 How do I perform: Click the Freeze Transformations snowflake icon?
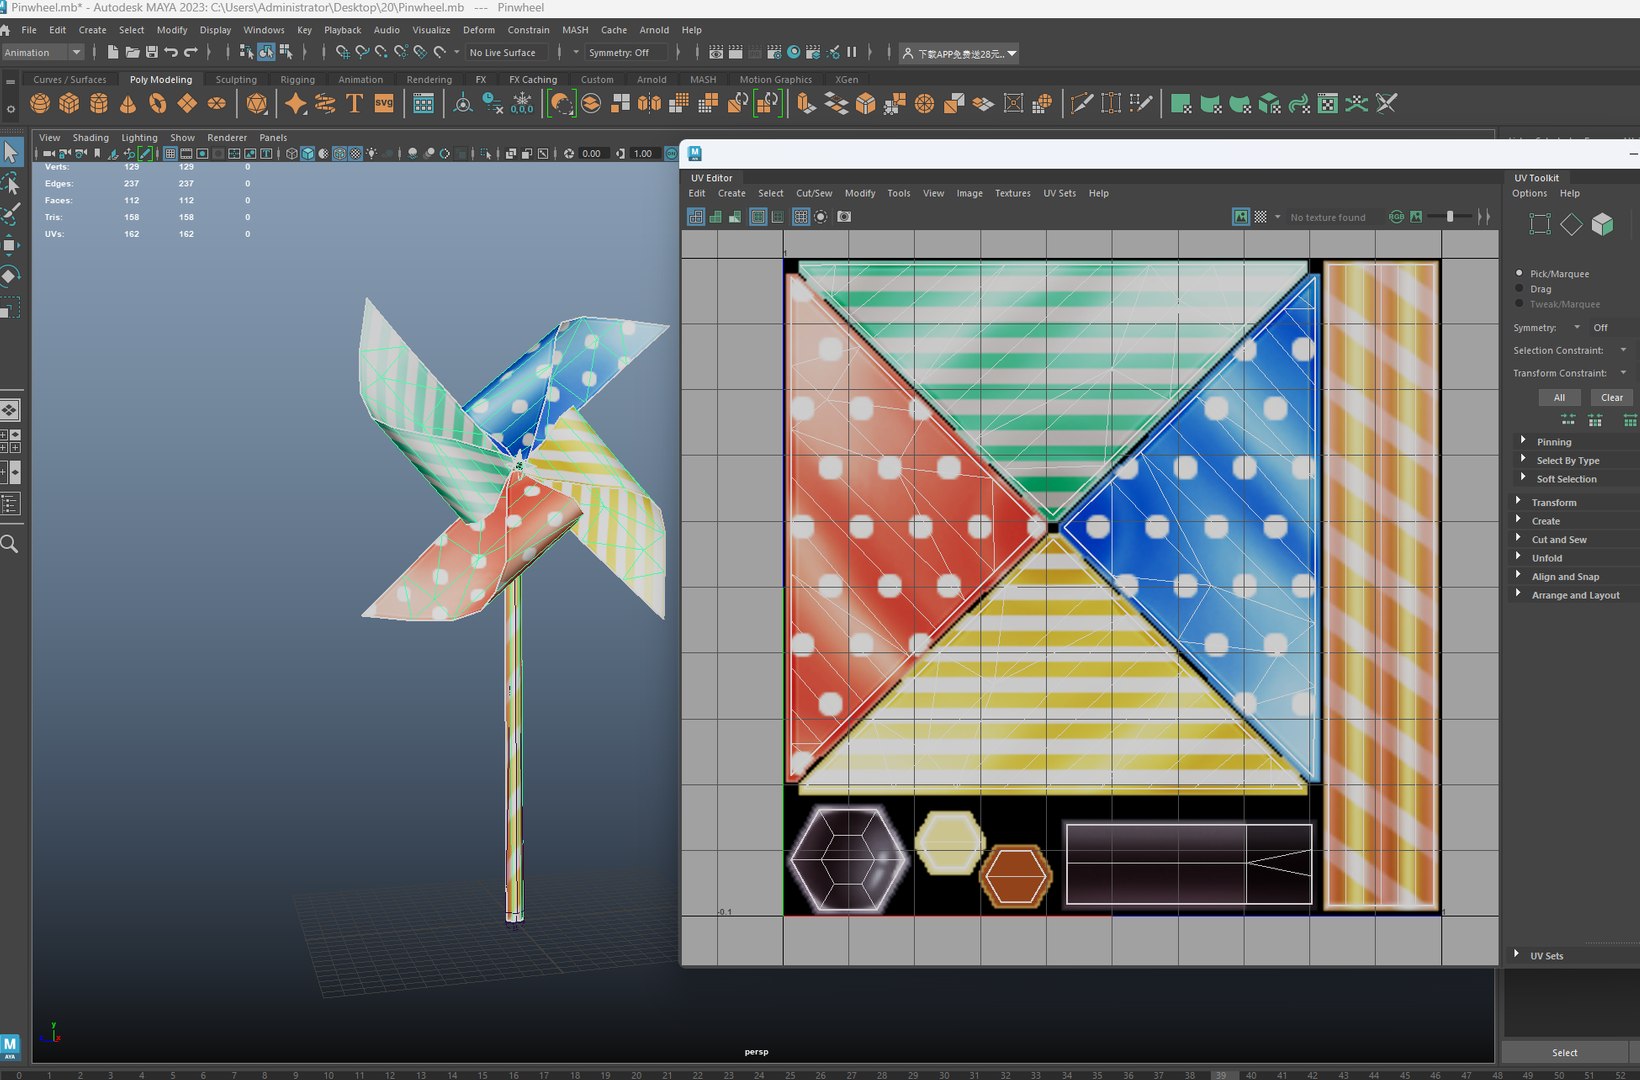coord(522,103)
